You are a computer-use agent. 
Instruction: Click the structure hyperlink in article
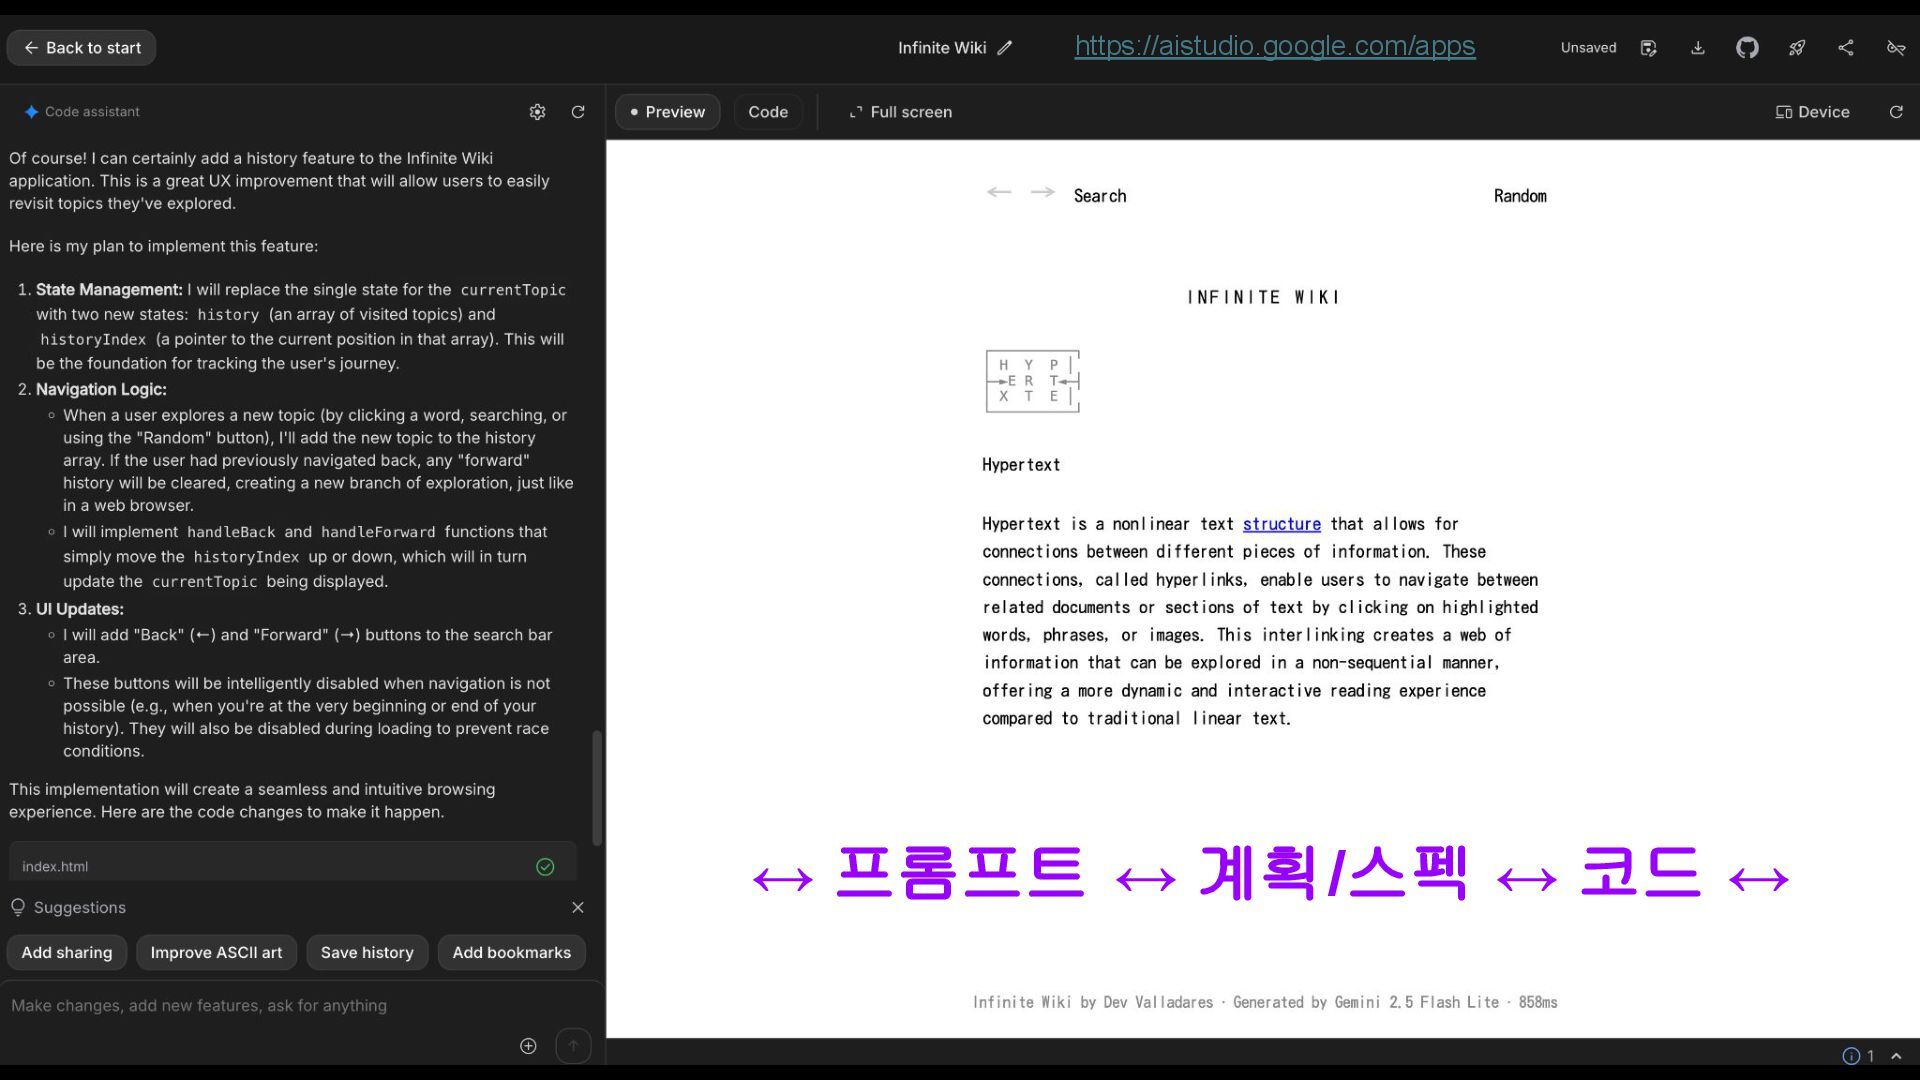coord(1281,524)
